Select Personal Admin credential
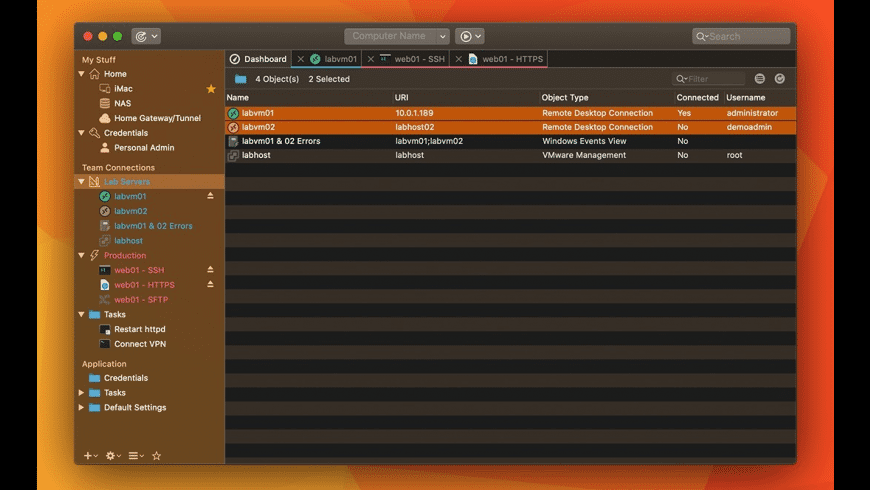The width and height of the screenshot is (870, 490). coord(144,148)
